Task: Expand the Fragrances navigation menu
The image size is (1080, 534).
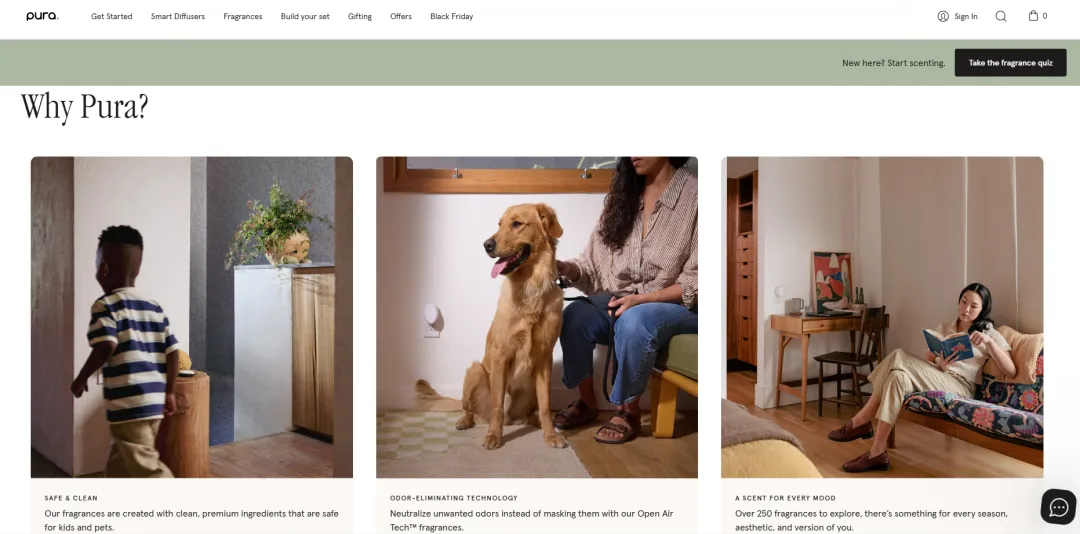Action: (242, 17)
